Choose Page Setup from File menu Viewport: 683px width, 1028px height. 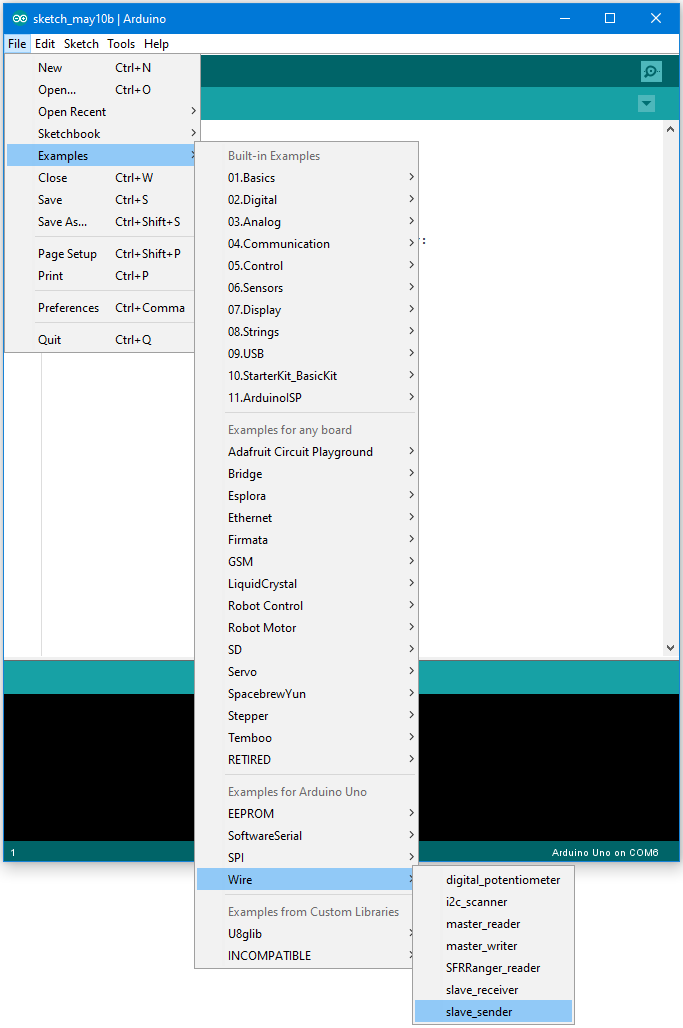(66, 254)
